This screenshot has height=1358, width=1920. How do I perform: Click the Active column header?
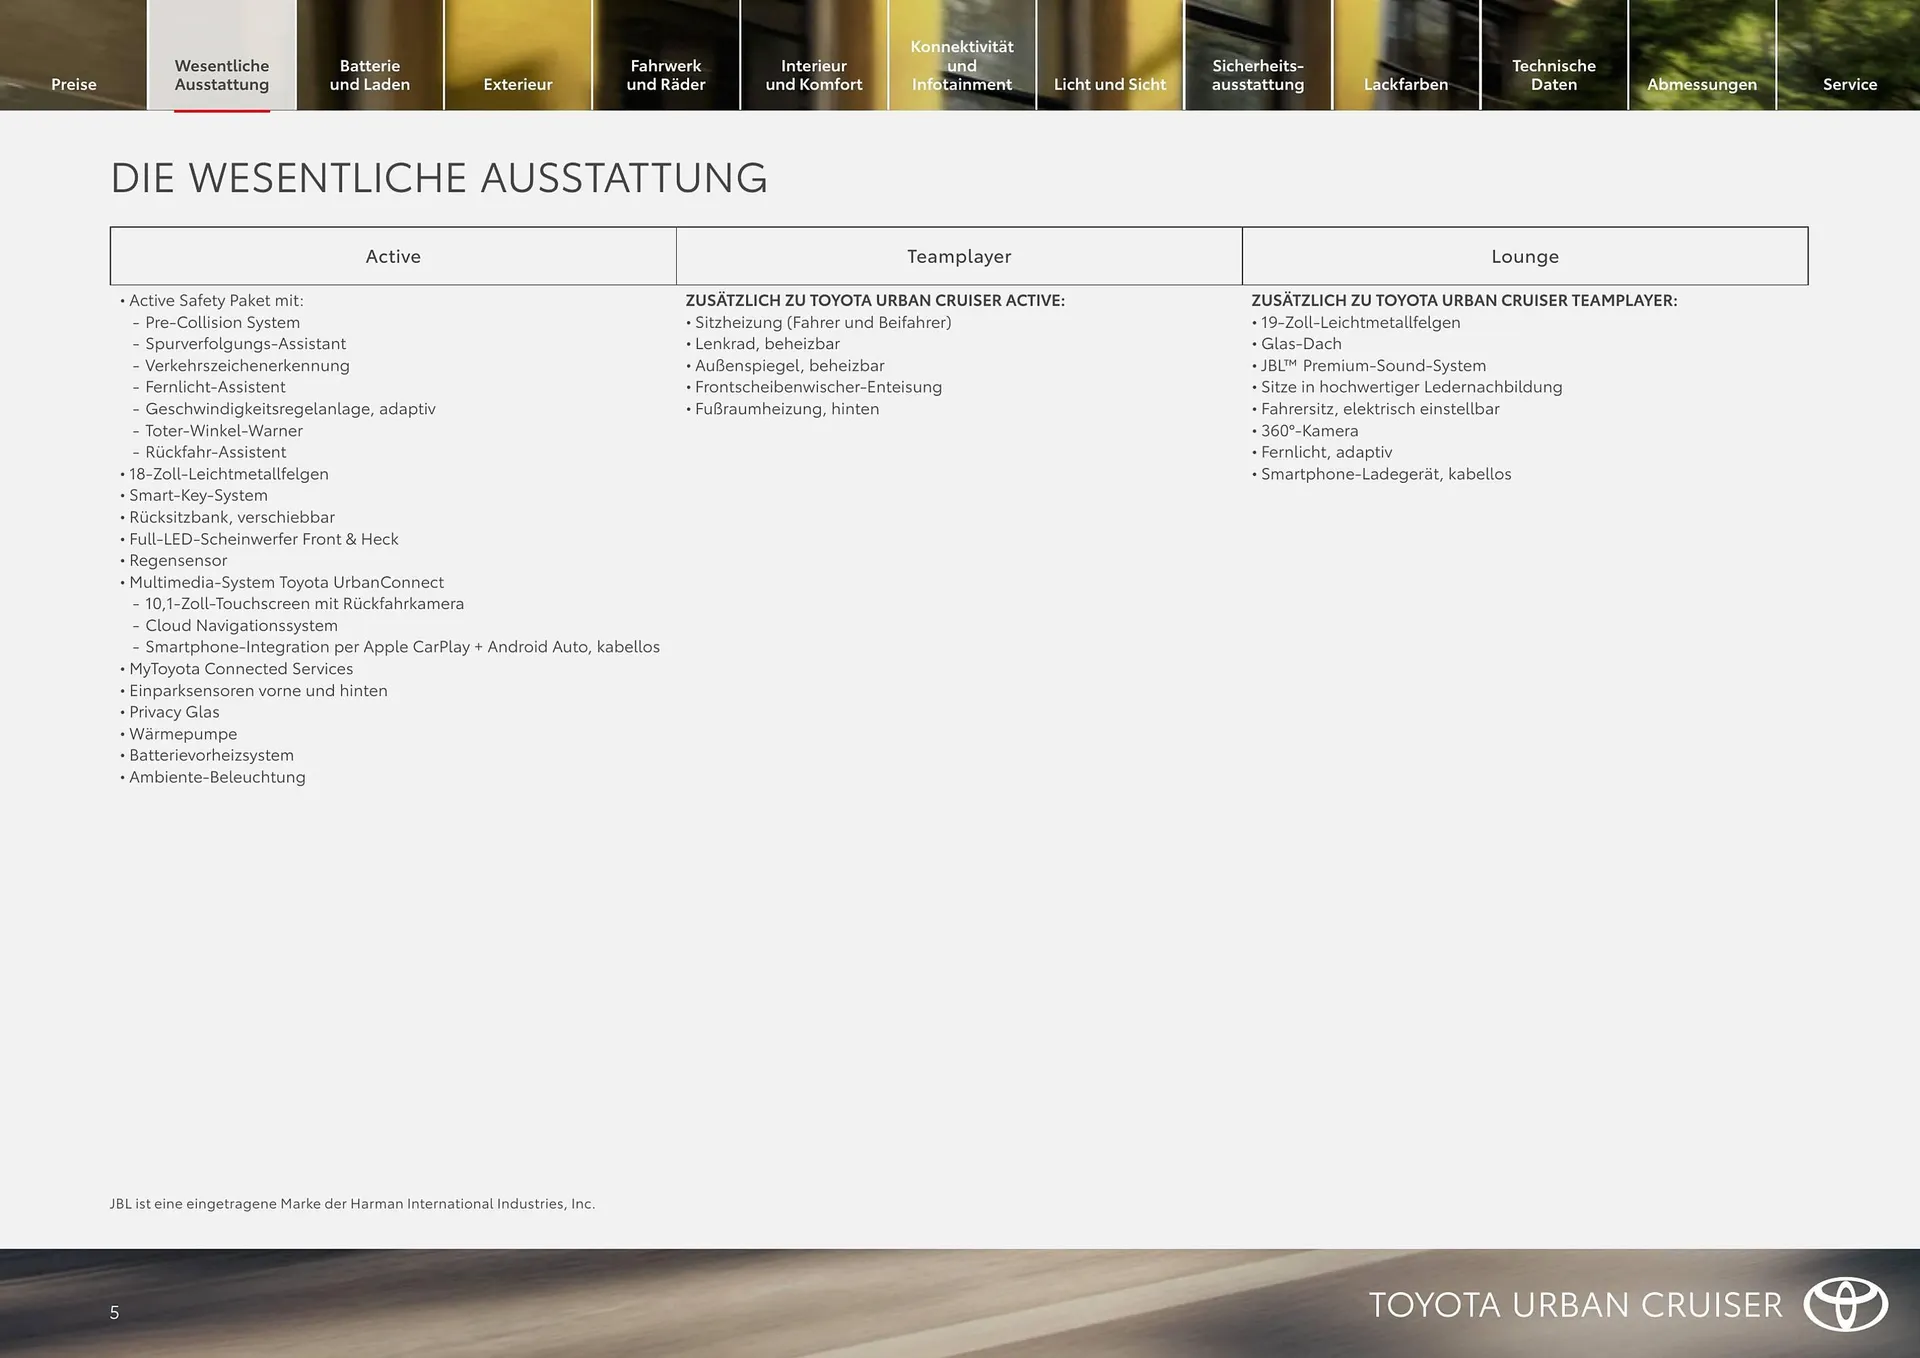[x=393, y=256]
